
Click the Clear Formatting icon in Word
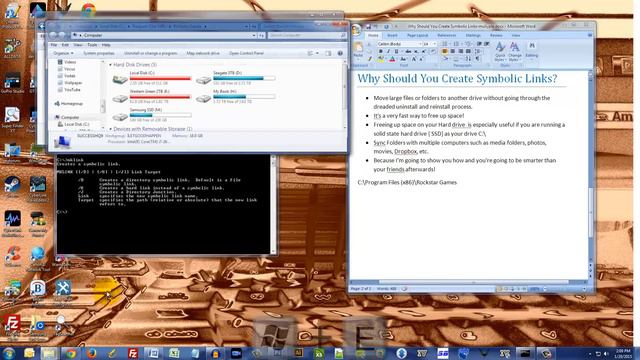[433, 51]
